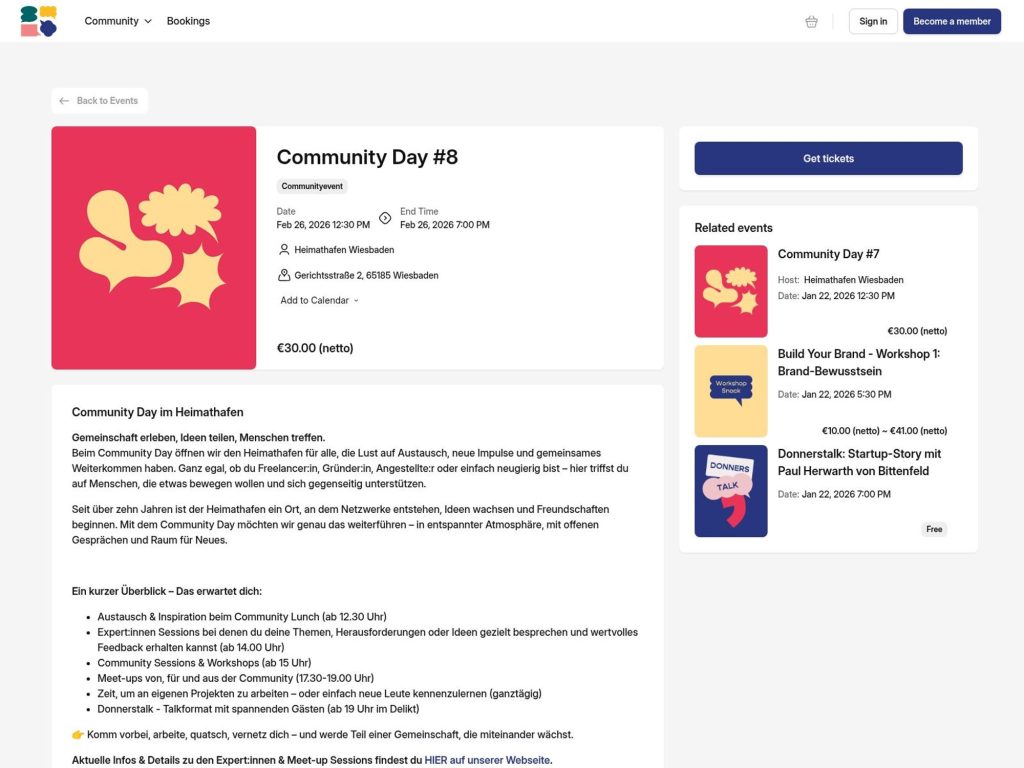Click the Get tickets button
The width and height of the screenshot is (1024, 768).
click(x=827, y=158)
